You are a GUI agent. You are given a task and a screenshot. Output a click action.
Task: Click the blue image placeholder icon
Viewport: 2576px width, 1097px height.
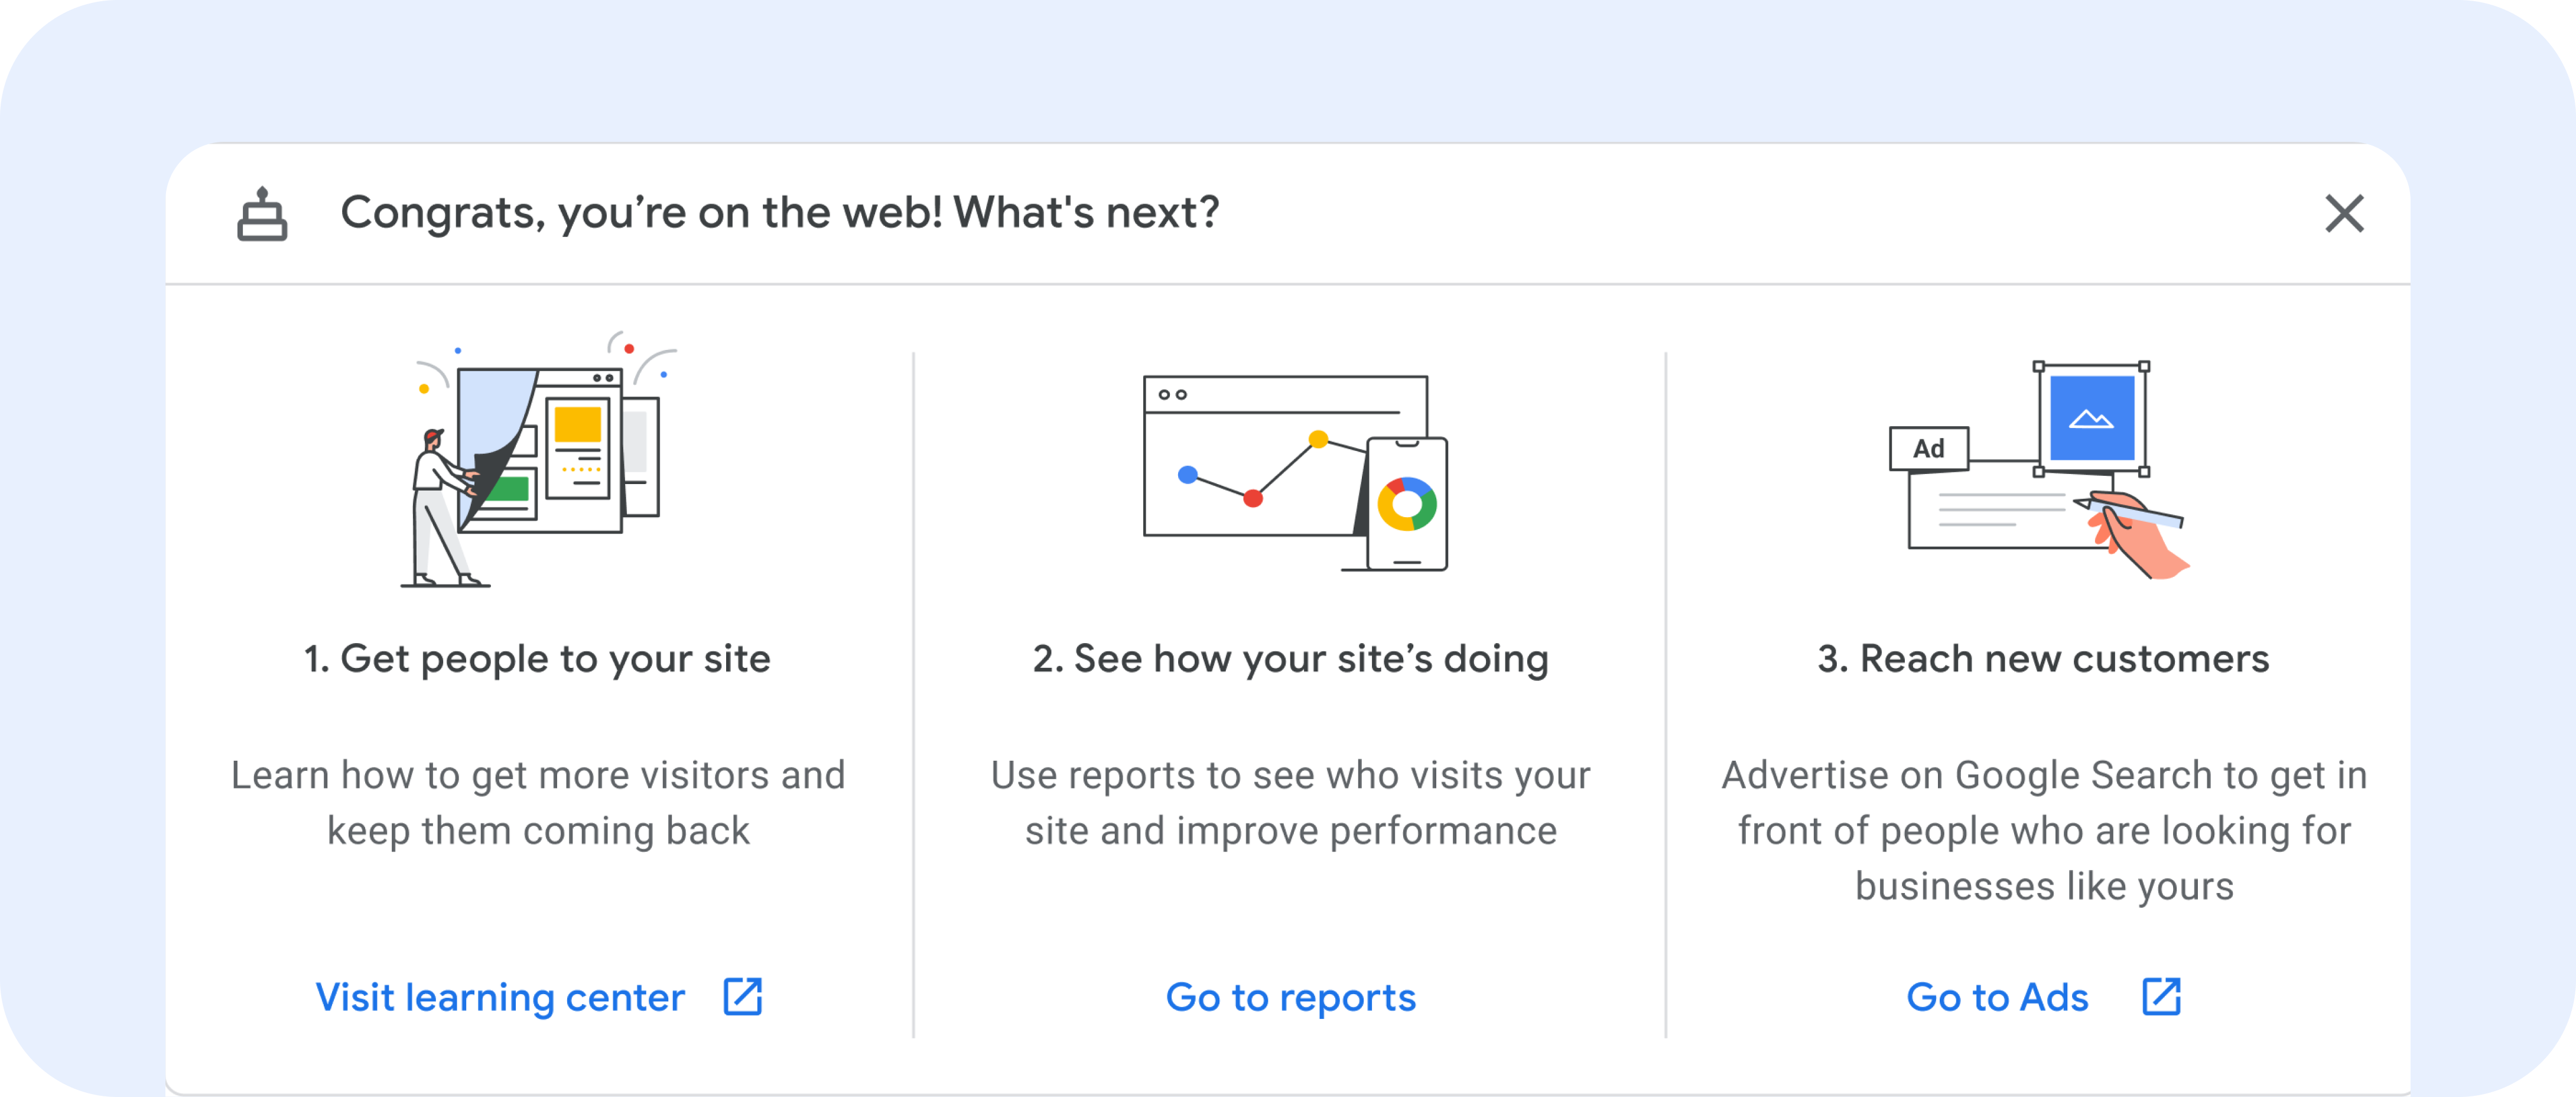2091,418
